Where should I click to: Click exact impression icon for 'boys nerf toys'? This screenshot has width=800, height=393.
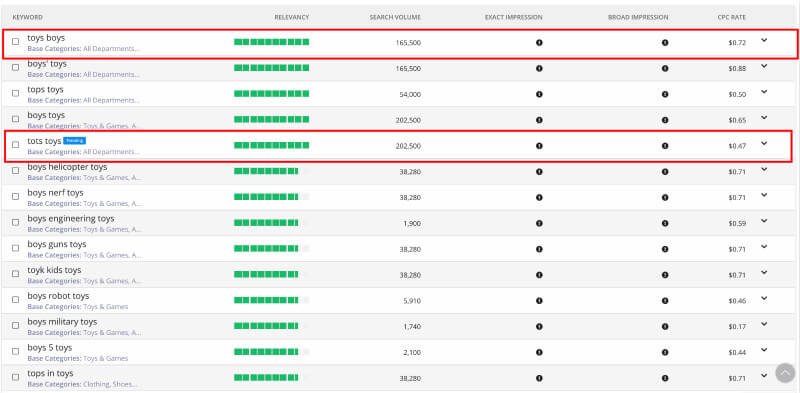click(x=539, y=198)
